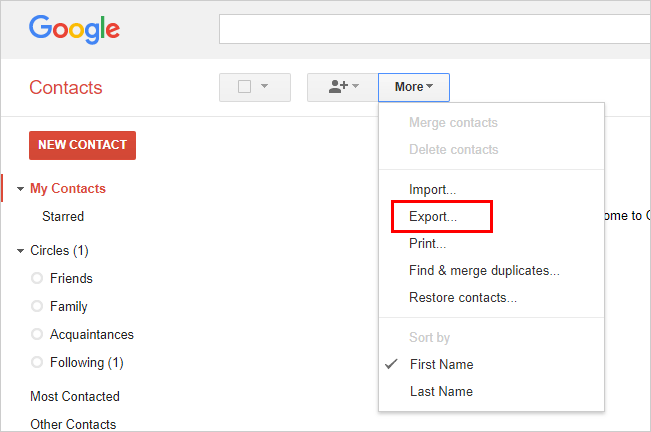Open the Starred contacts group
This screenshot has height=432, width=651.
pos(63,216)
